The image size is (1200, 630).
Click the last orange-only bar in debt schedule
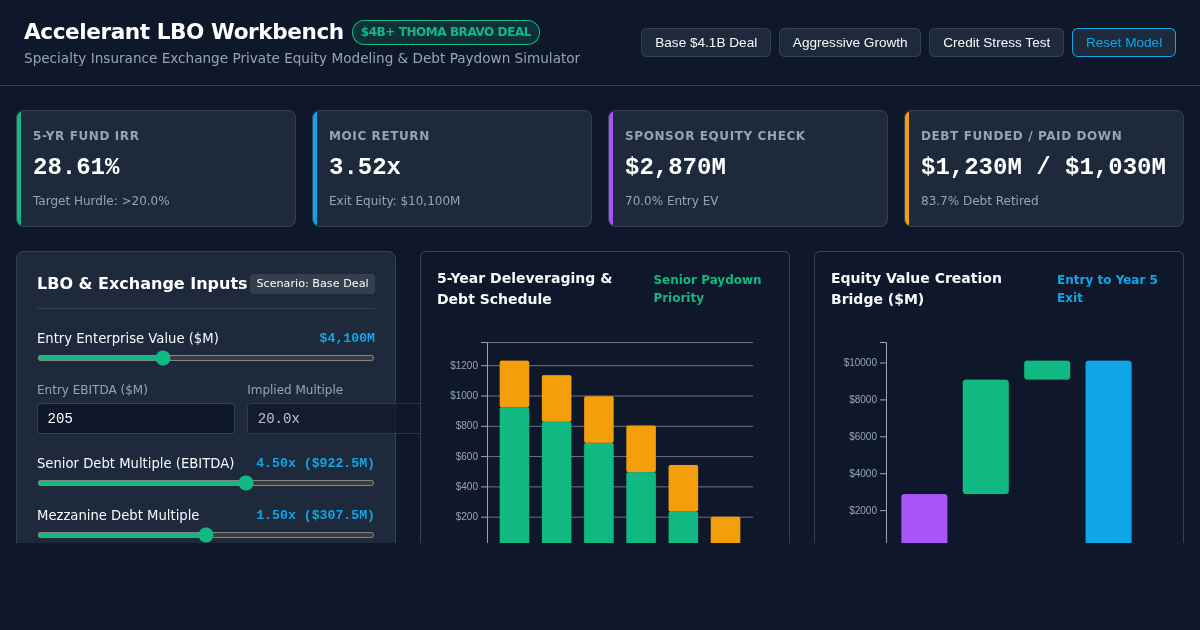tap(725, 530)
